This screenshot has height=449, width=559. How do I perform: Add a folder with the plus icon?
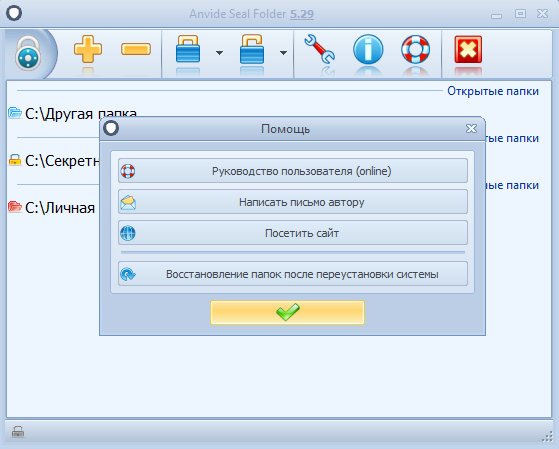[88, 49]
